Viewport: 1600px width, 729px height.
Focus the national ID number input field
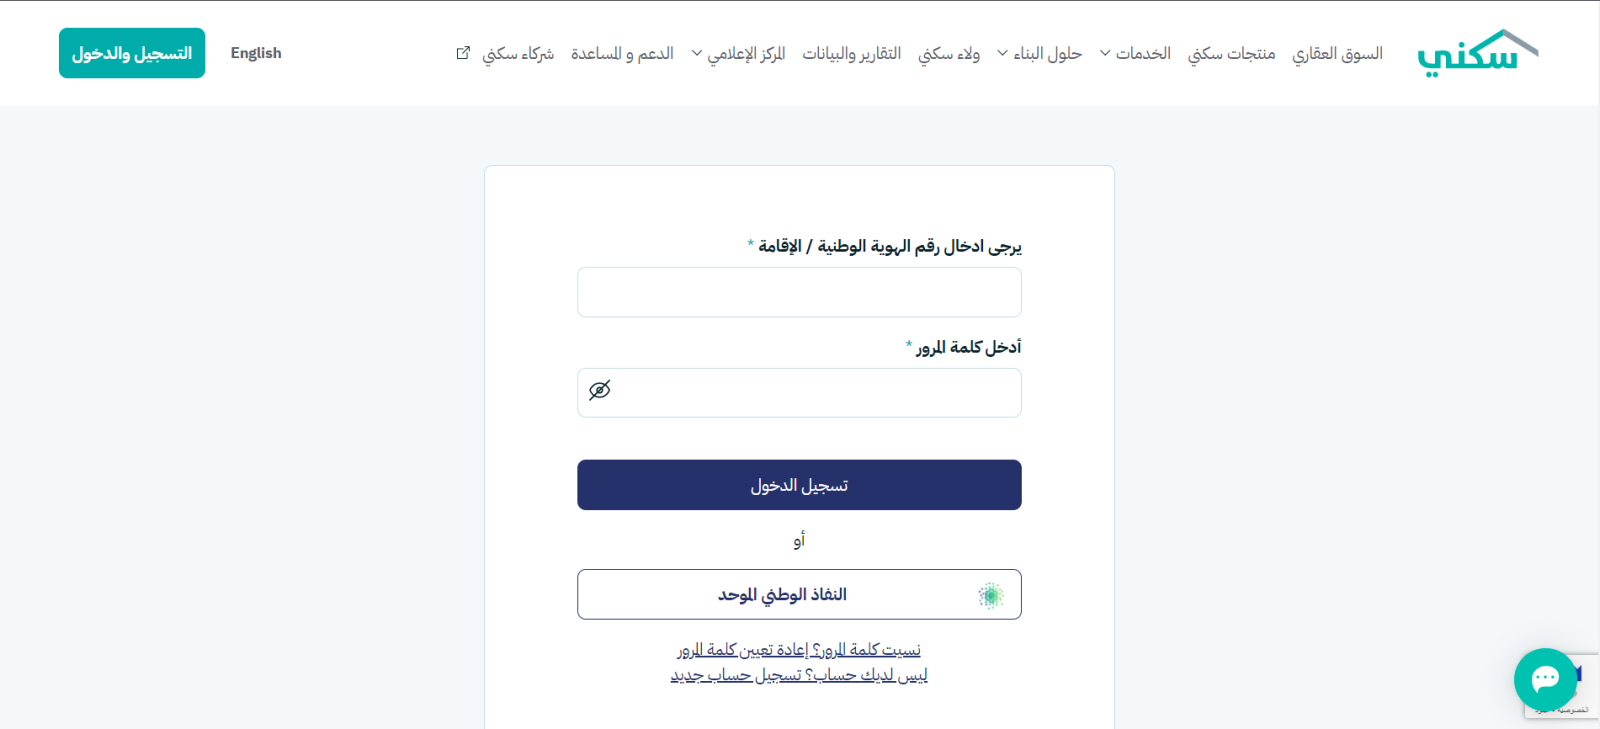pyautogui.click(x=799, y=292)
